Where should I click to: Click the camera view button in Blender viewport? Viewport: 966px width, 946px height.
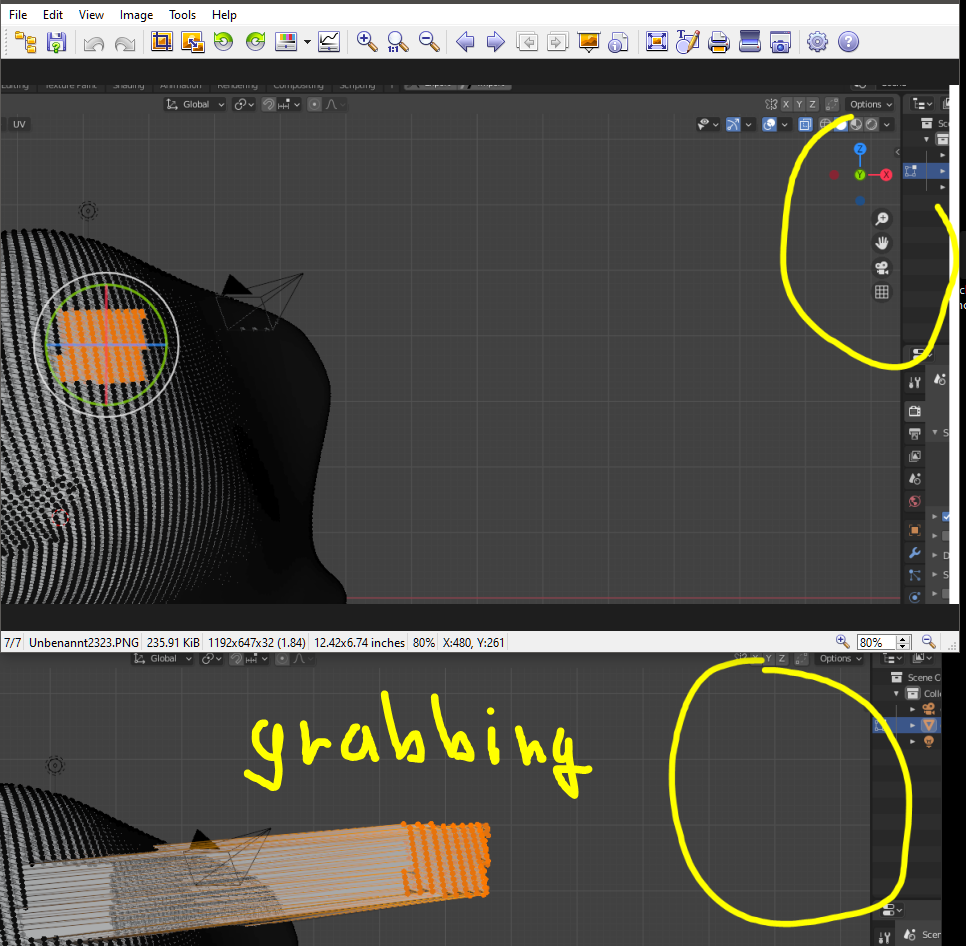(x=882, y=268)
